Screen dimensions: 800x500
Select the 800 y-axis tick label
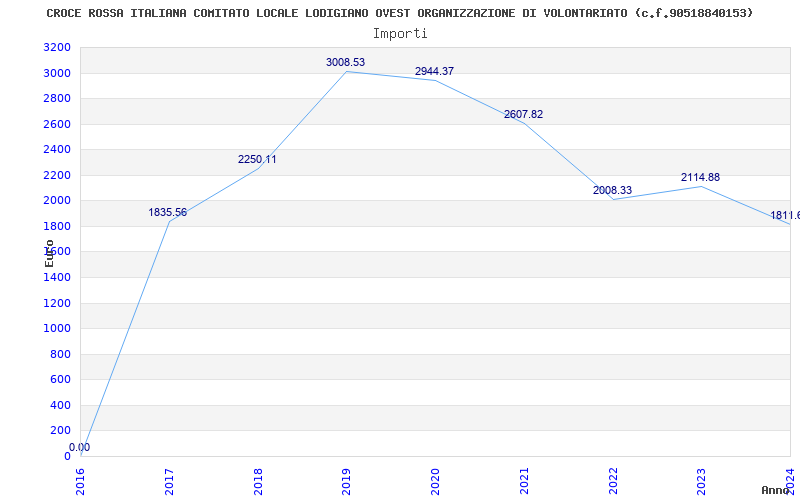[x=61, y=355]
